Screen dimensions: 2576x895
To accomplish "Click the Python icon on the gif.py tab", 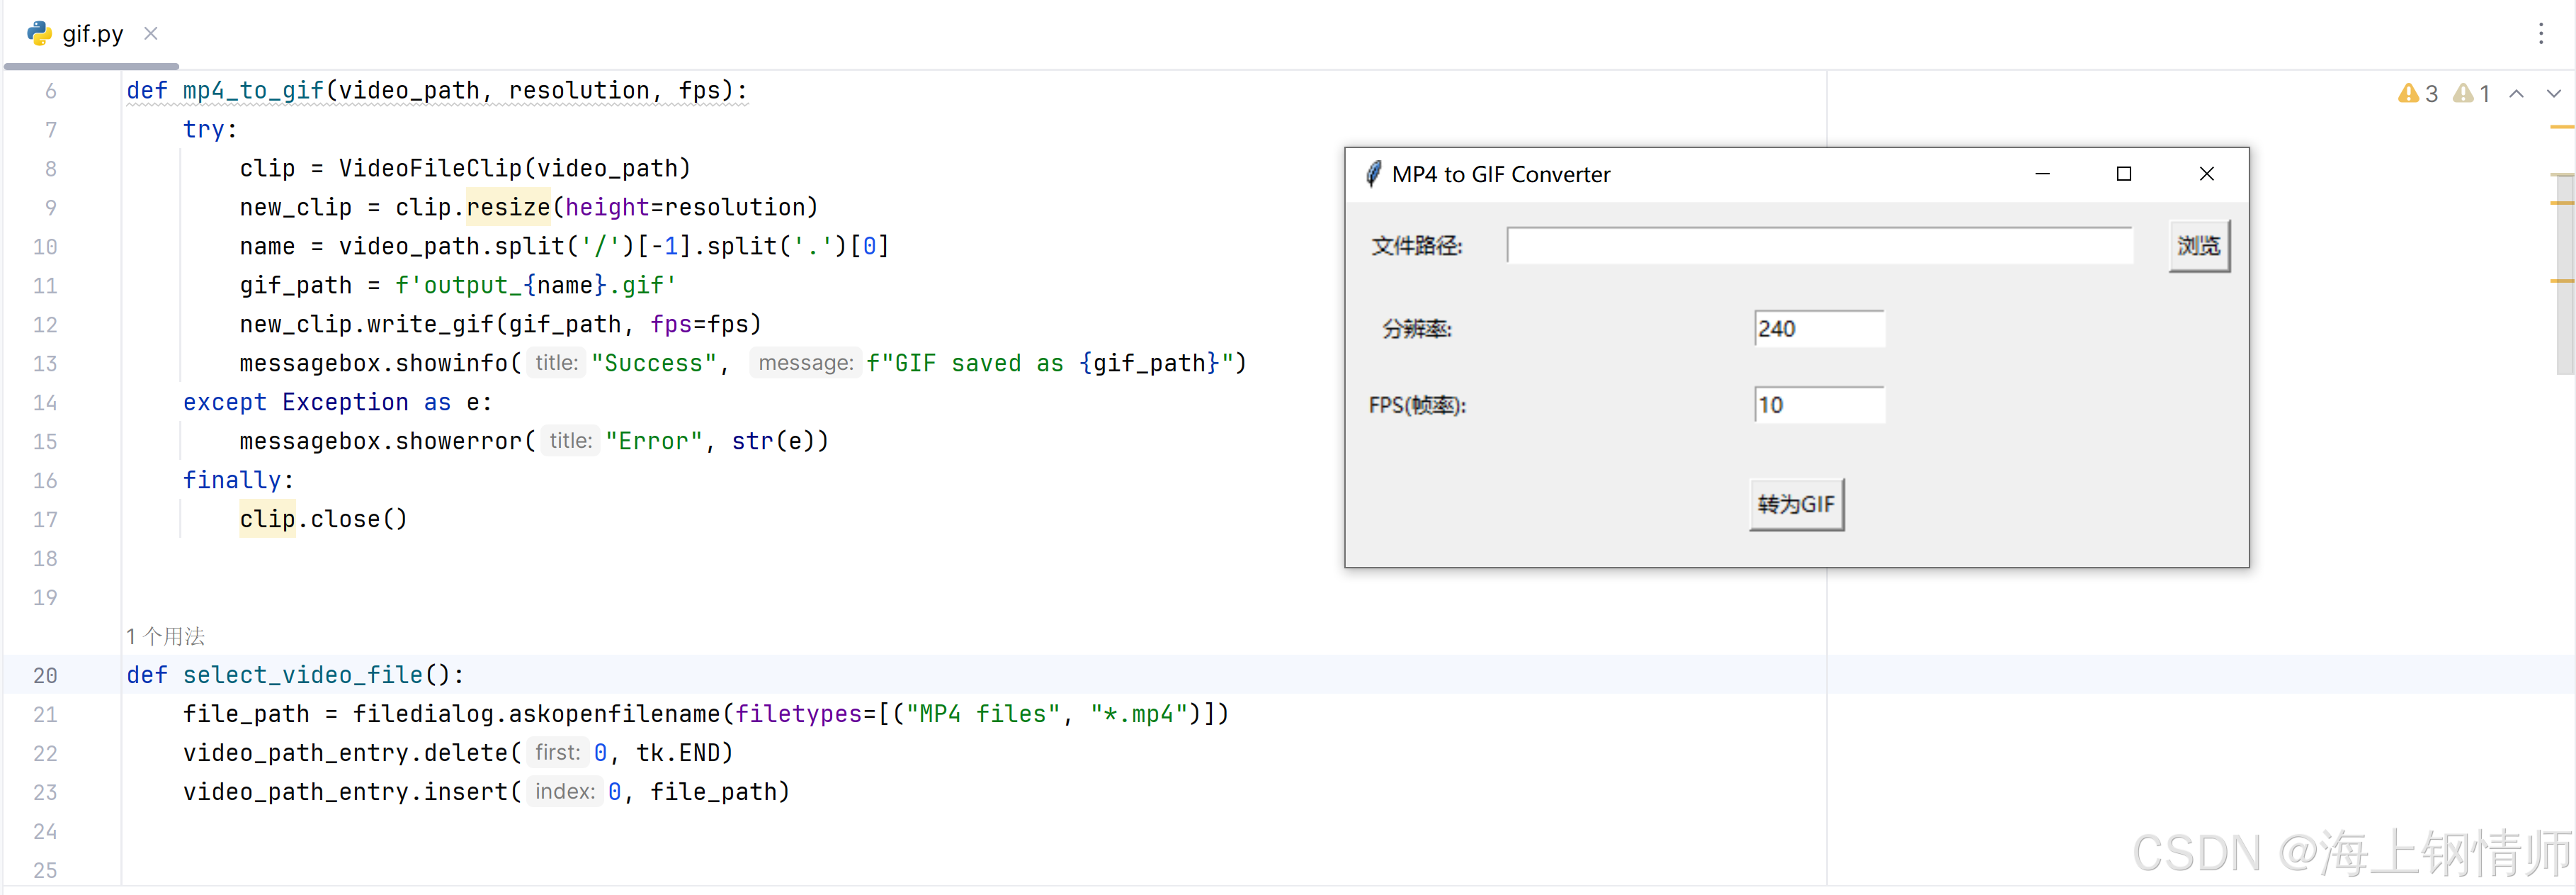I will pyautogui.click(x=38, y=33).
